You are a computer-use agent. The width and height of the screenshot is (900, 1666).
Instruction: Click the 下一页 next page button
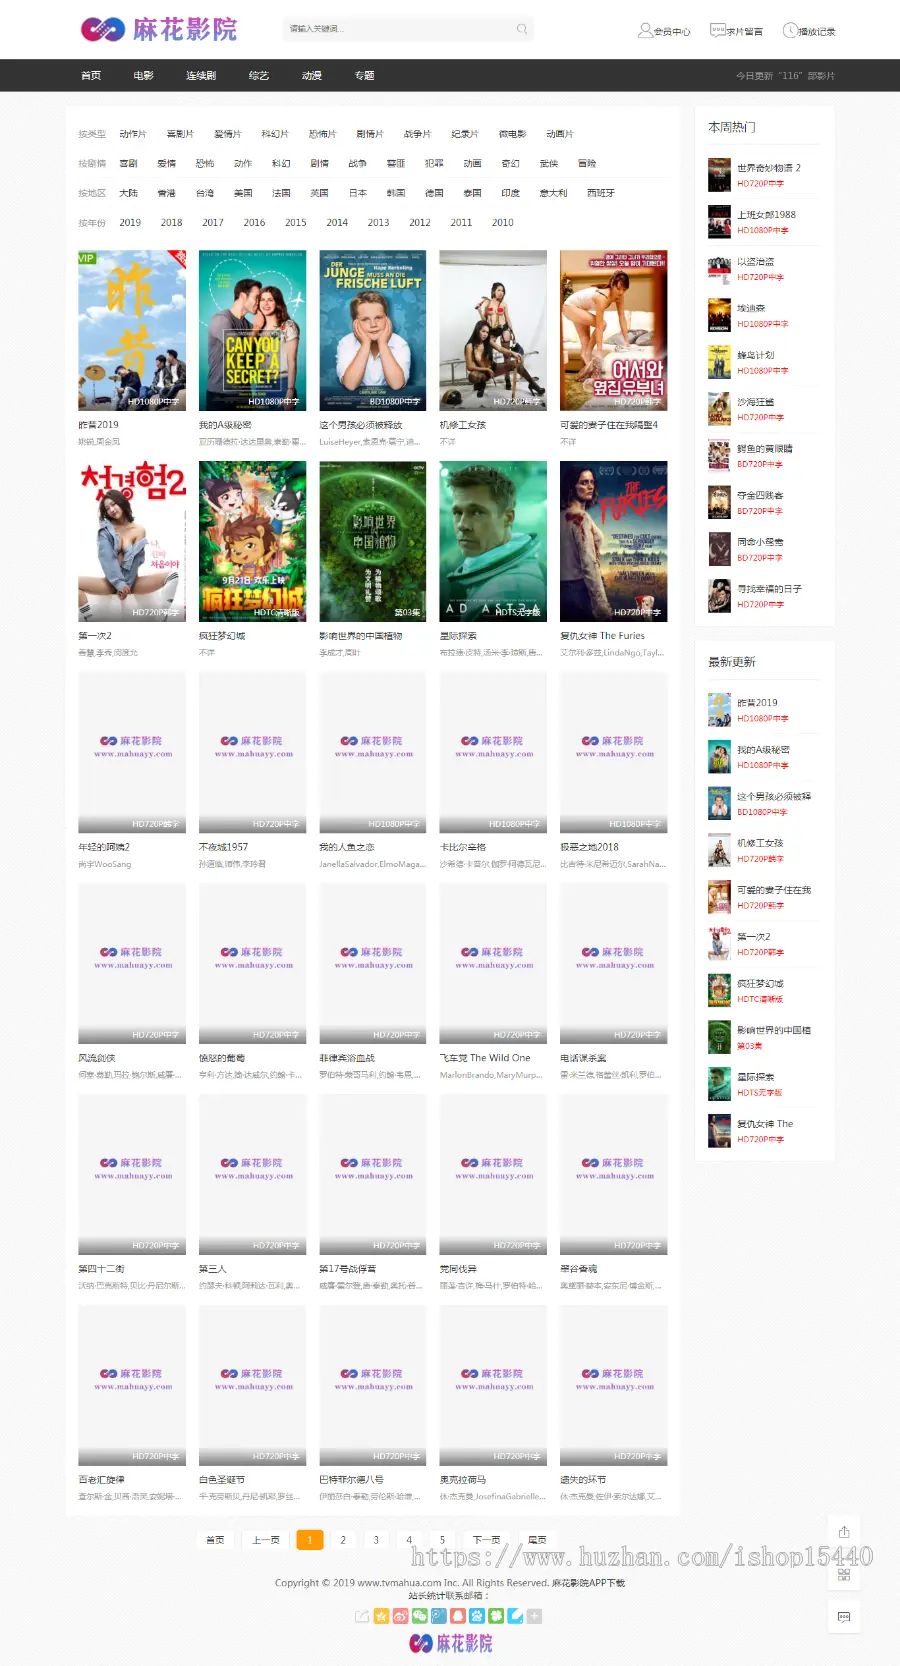486,1540
